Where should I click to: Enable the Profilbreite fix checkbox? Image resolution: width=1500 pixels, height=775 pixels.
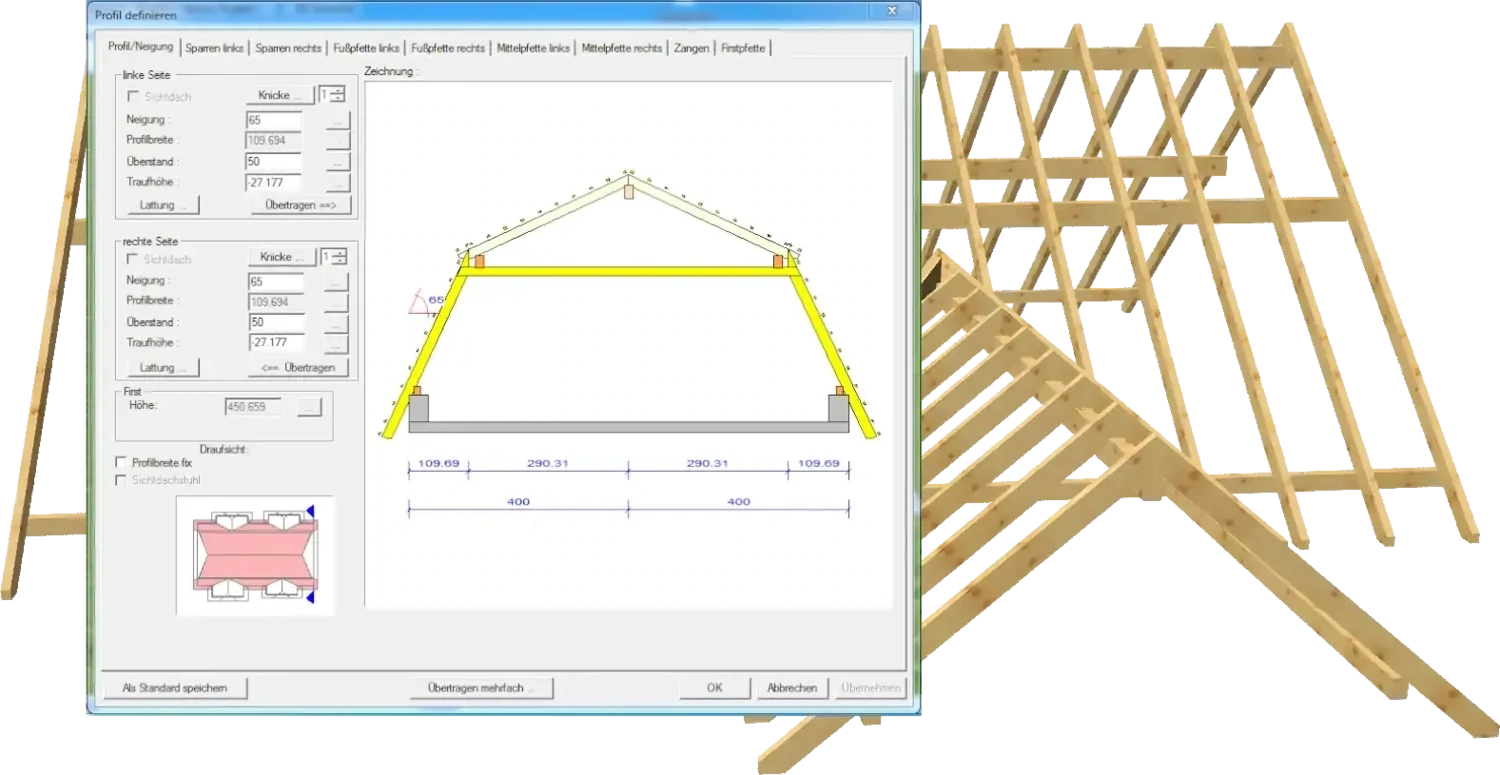tap(121, 463)
